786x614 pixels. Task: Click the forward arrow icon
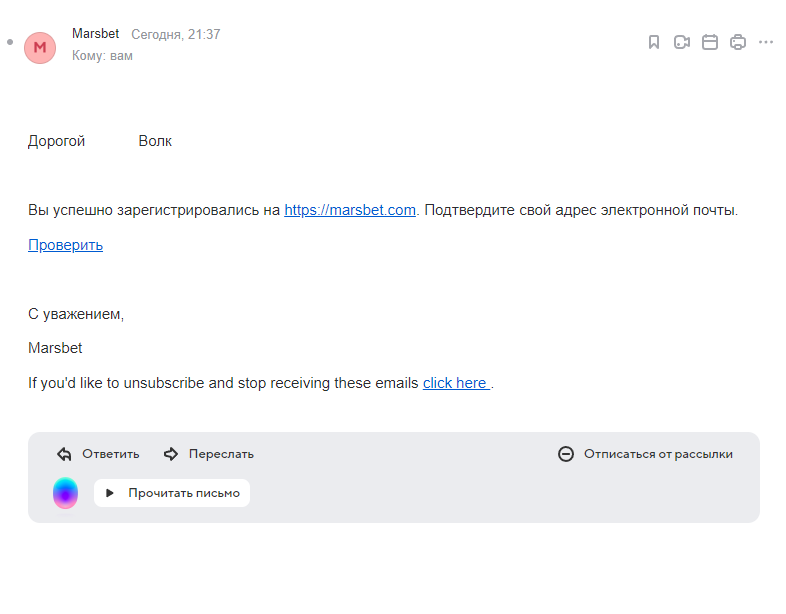(171, 454)
